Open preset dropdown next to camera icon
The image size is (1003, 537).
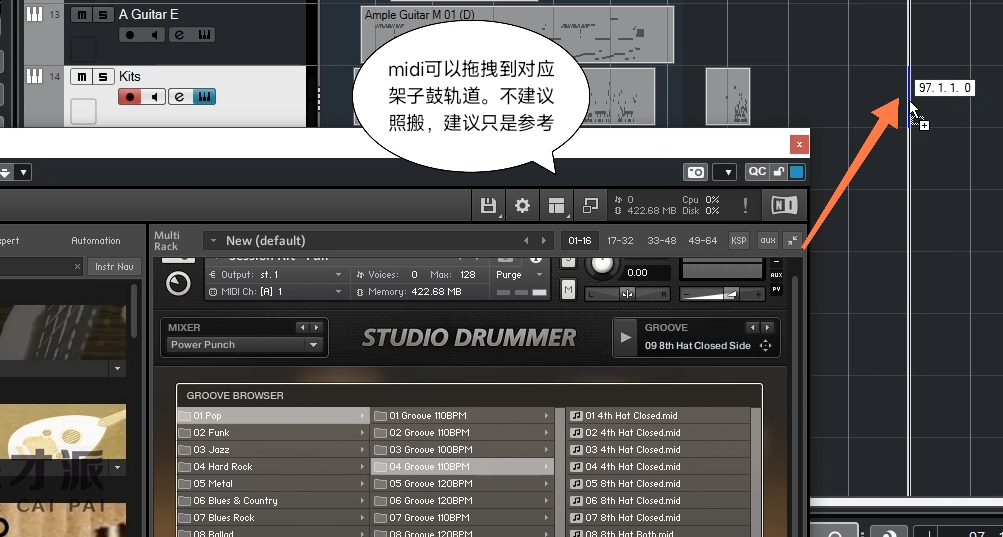725,172
